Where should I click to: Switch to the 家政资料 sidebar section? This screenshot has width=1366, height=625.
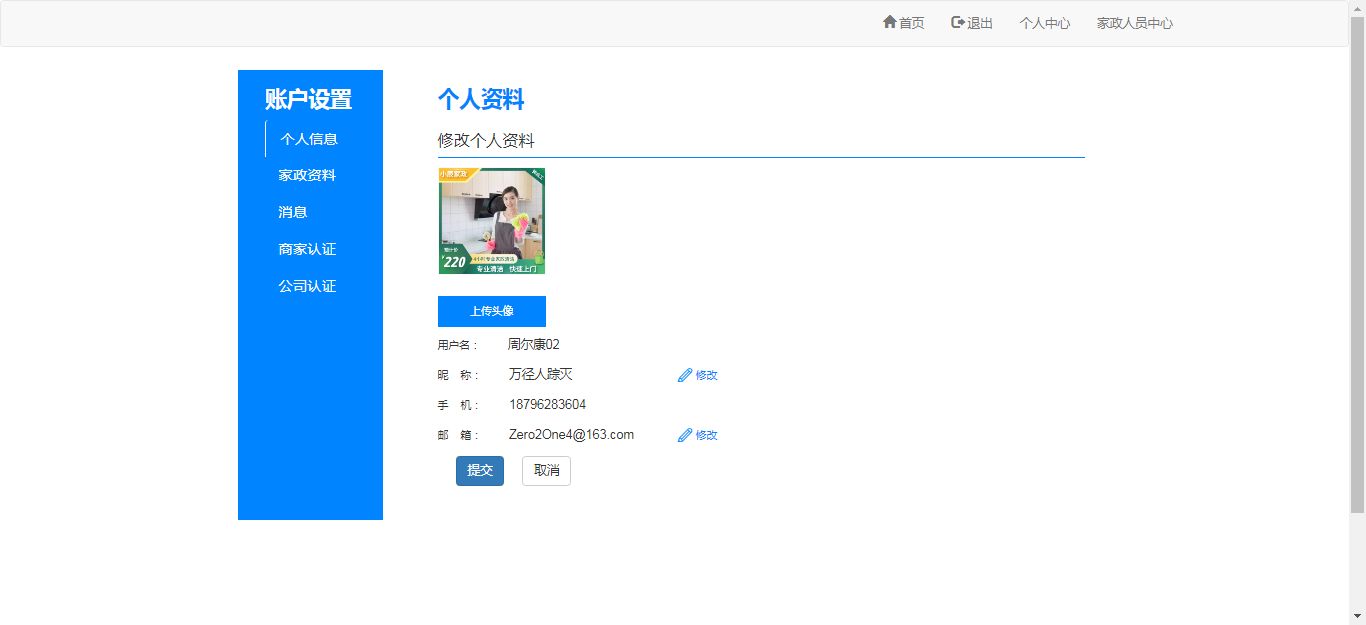(x=307, y=175)
